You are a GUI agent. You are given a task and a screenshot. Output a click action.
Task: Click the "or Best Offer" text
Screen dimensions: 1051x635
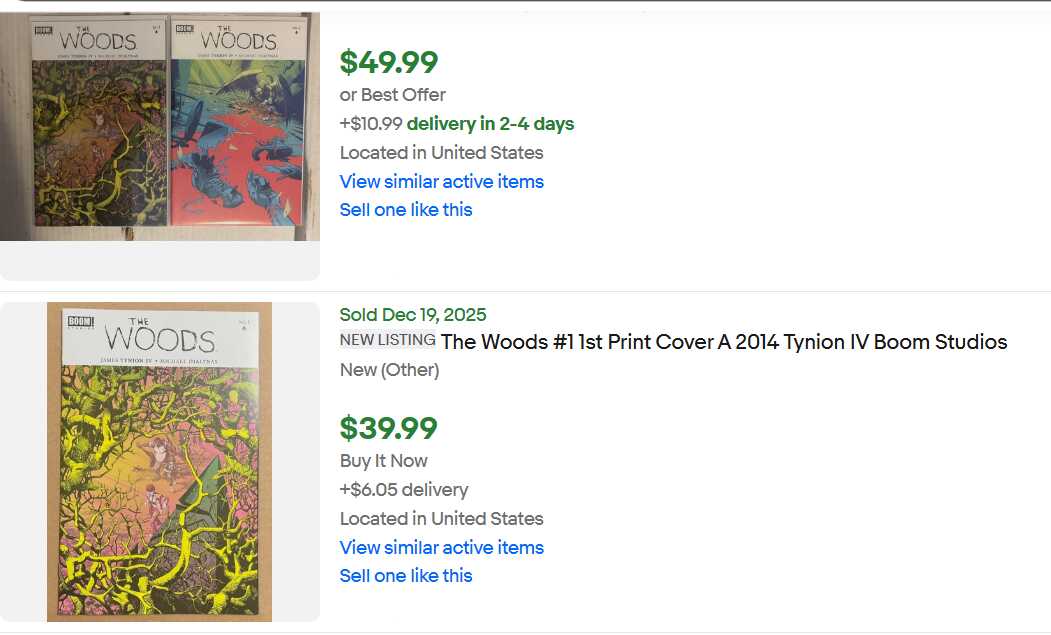point(392,95)
